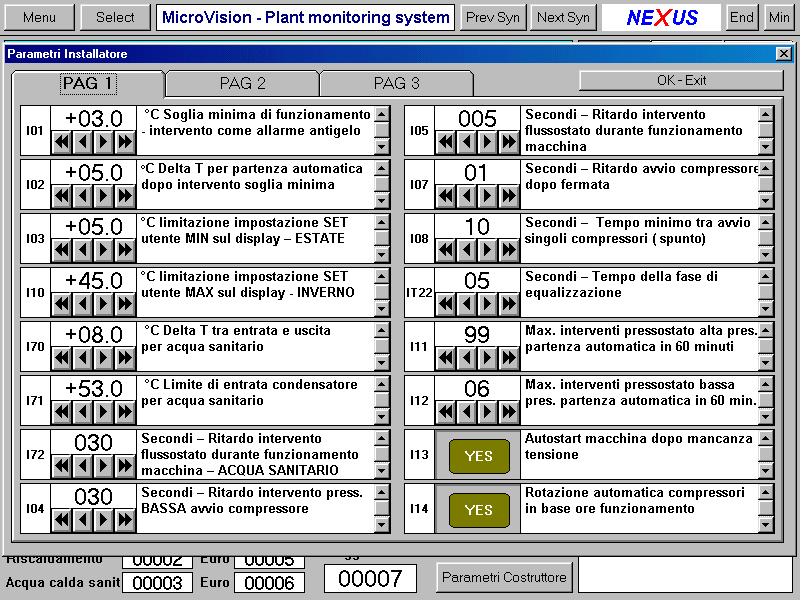The image size is (800, 600).
Task: Click fast-decrease double arrow for parameter I01
Action: [62, 142]
